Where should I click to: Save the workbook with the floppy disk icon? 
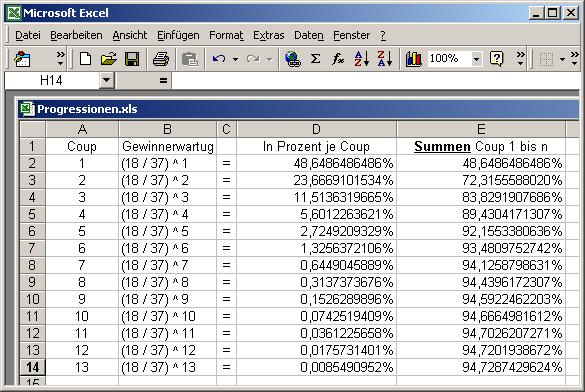coord(132,59)
